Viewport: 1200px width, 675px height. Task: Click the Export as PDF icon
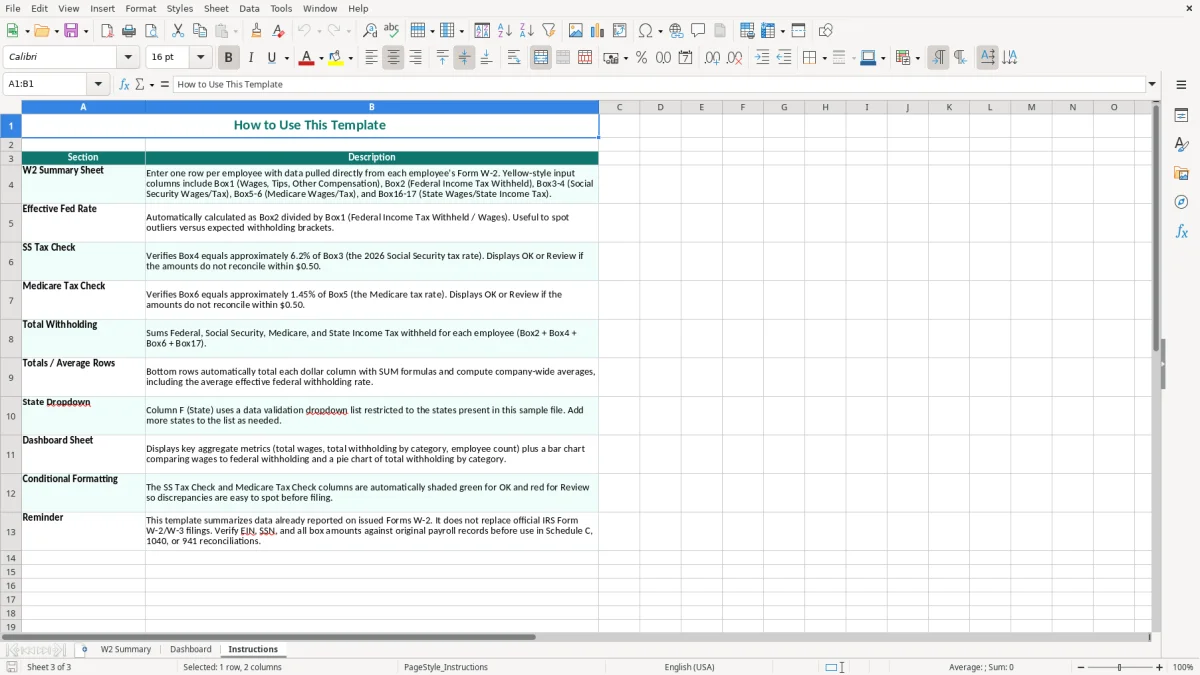tap(107, 31)
